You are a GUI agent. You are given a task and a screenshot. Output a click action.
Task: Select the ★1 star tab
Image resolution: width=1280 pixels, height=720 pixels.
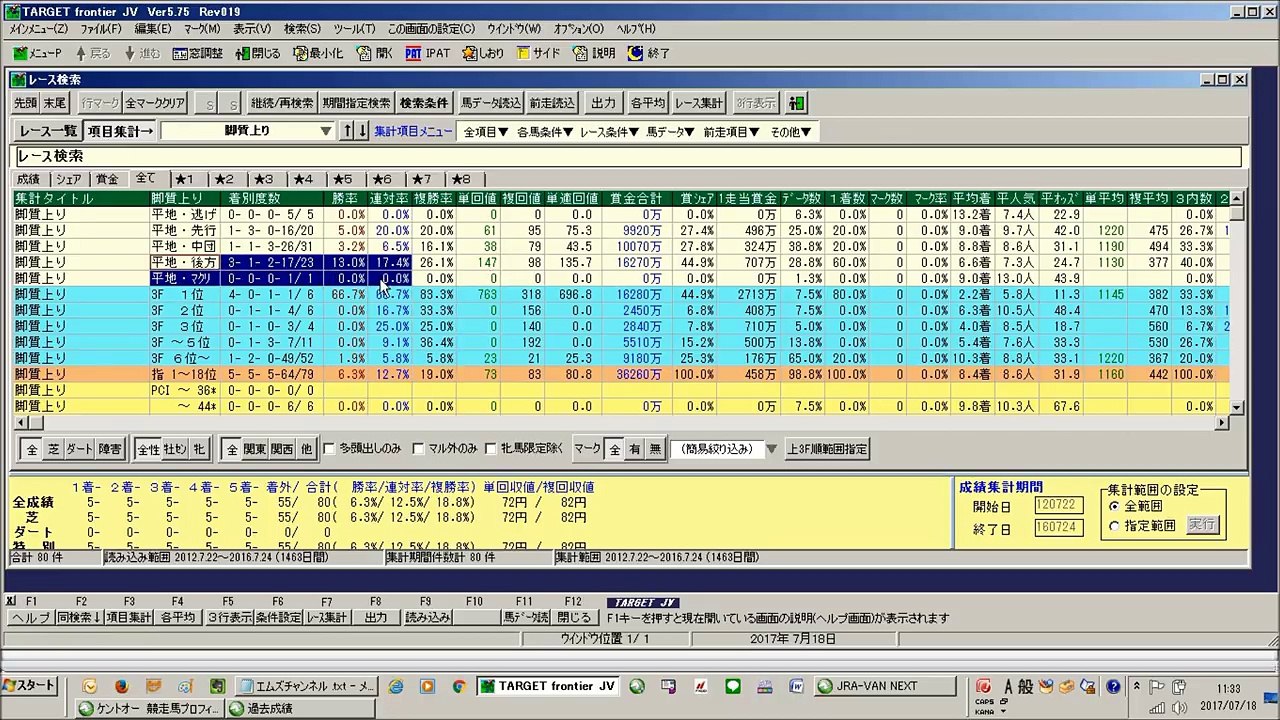coord(184,179)
